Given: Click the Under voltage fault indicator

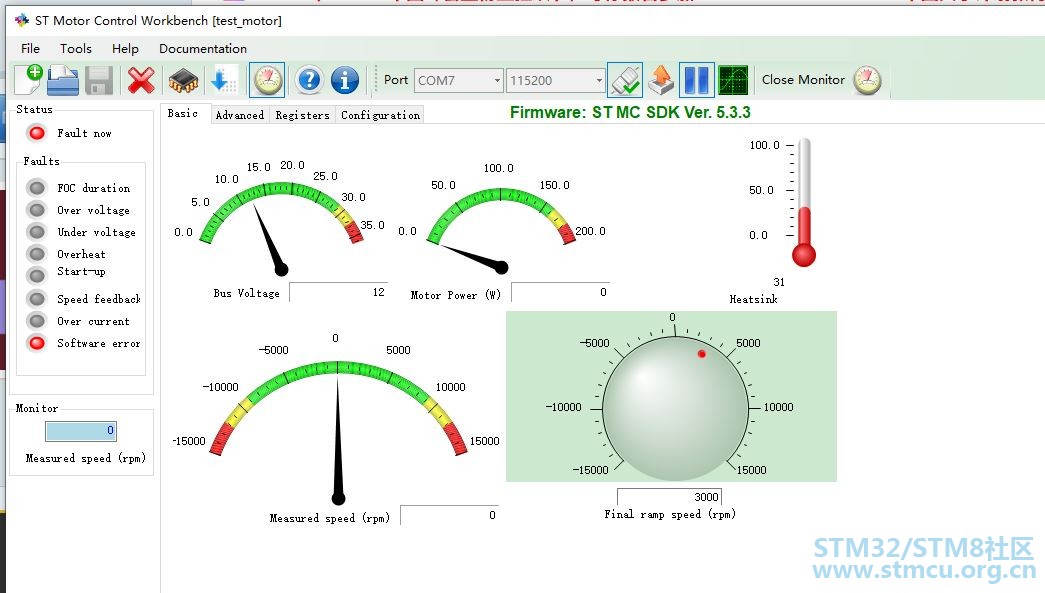Looking at the screenshot, I should (x=37, y=232).
